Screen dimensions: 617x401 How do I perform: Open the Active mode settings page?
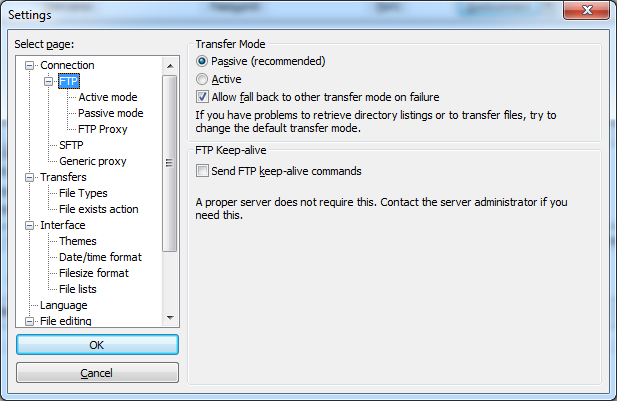pyautogui.click(x=107, y=97)
